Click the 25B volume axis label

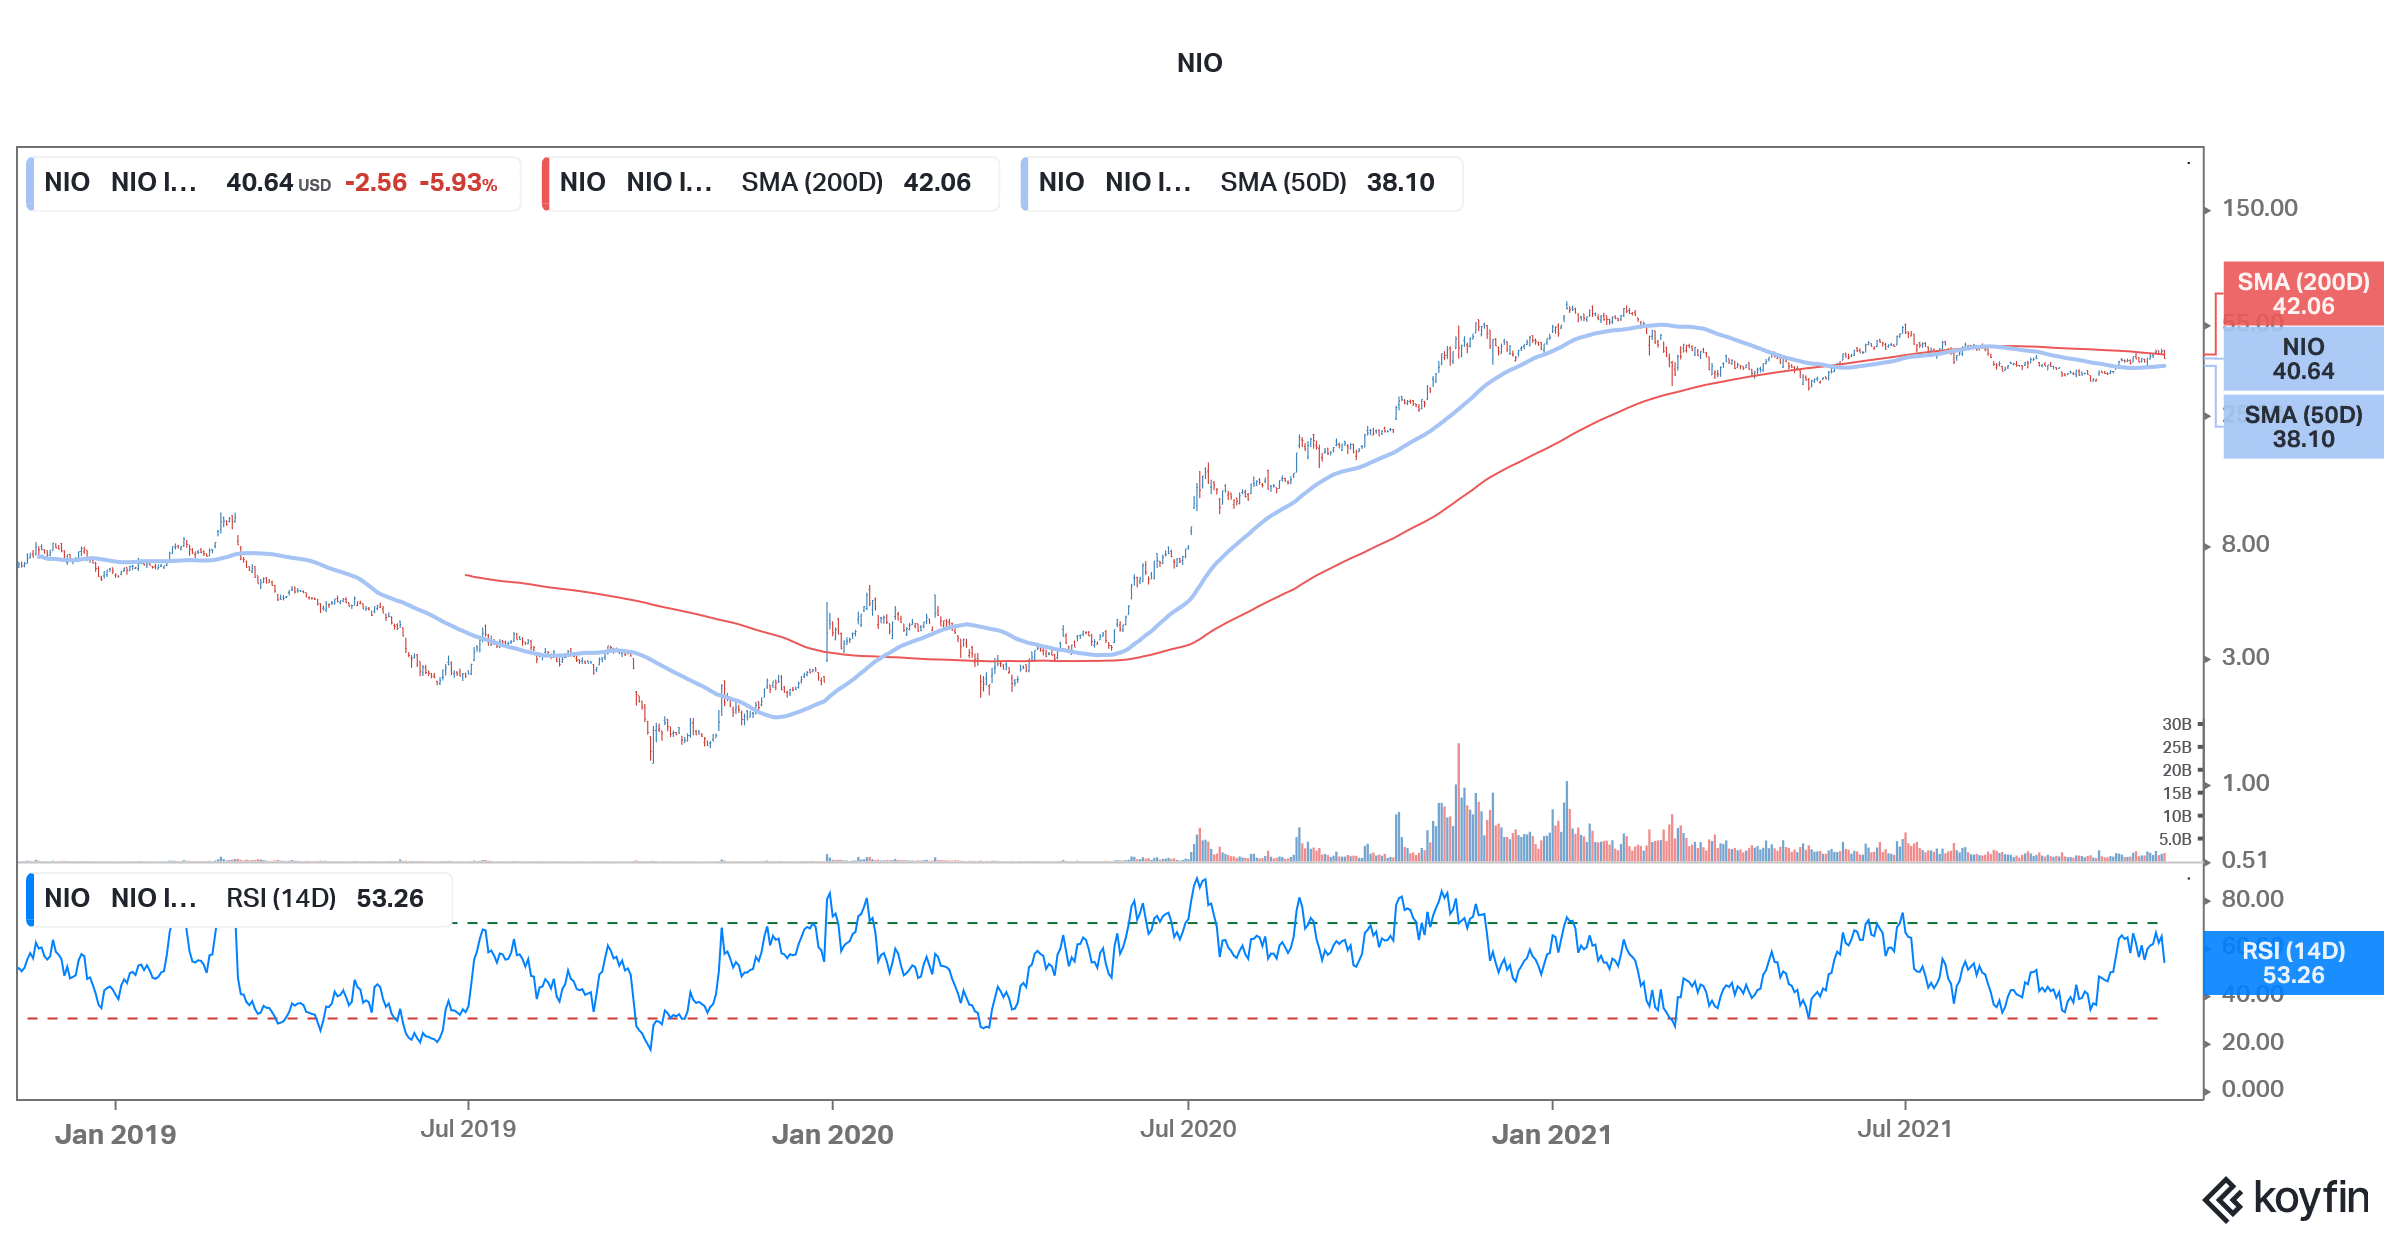point(2176,747)
